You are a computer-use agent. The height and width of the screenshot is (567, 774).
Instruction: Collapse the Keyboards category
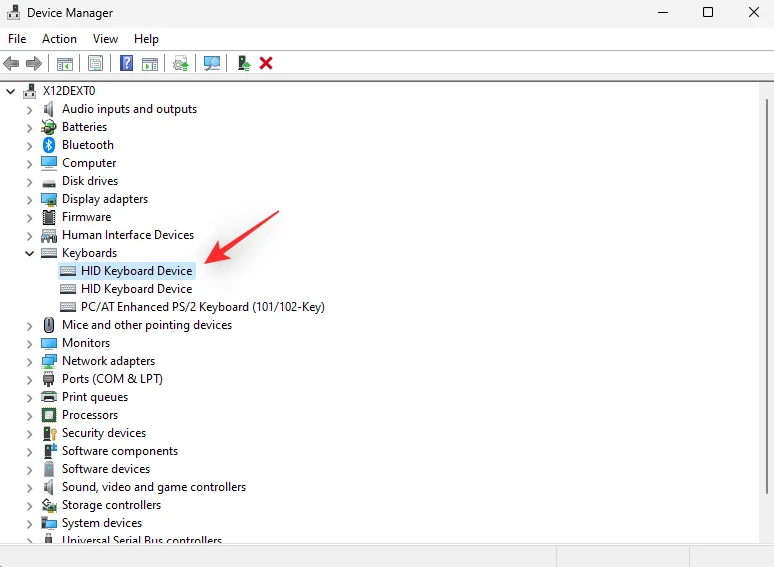coord(29,253)
